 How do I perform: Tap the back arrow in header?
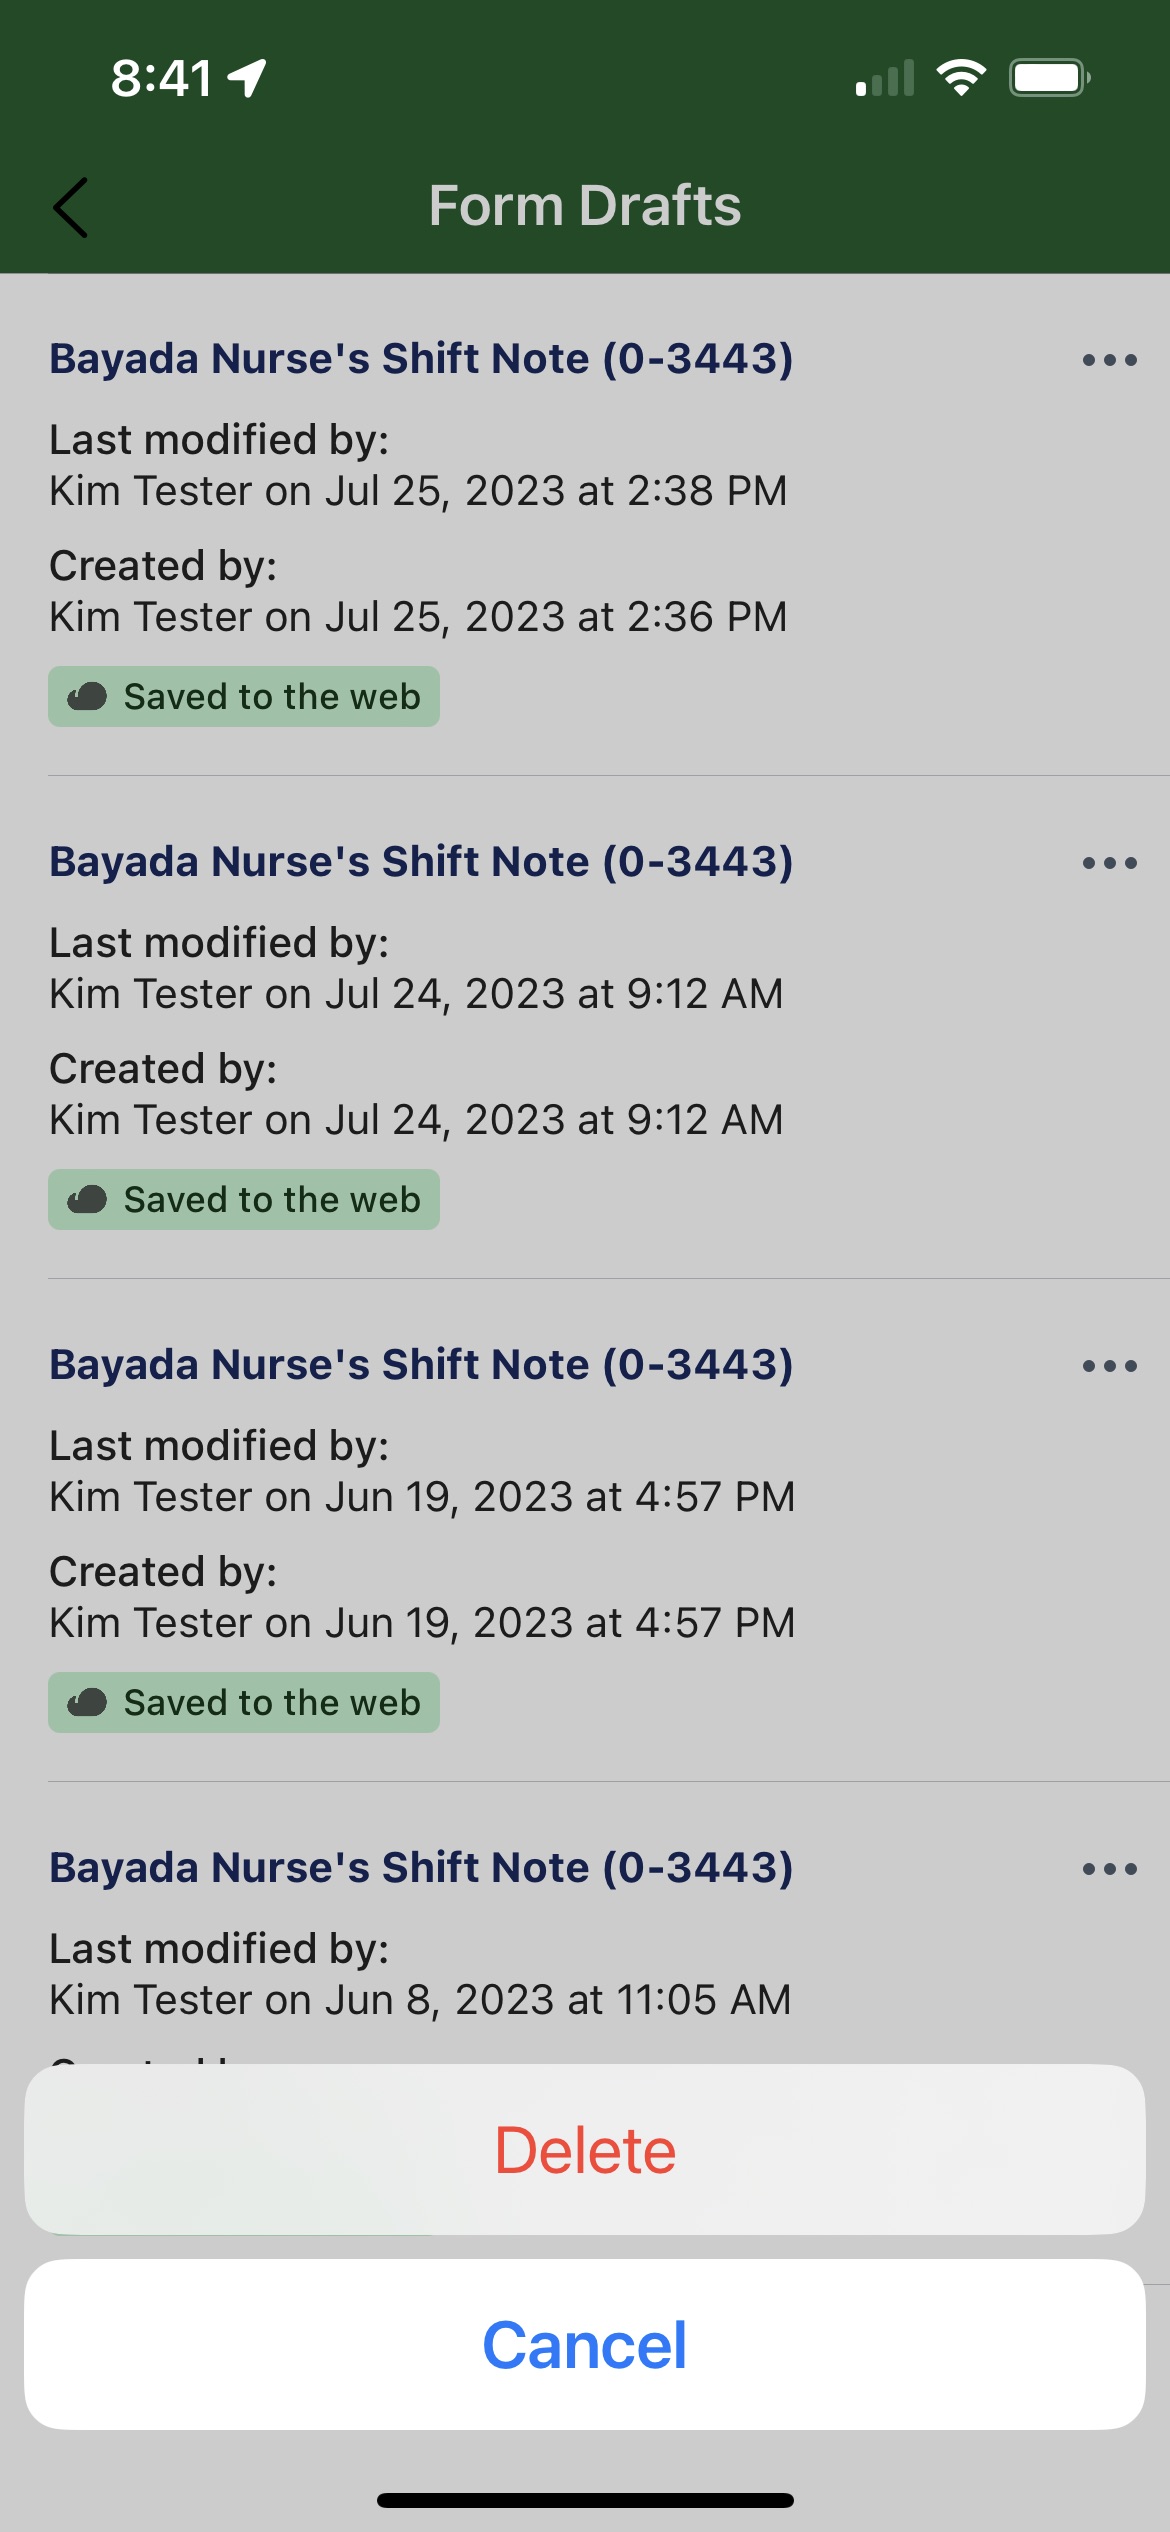(71, 208)
